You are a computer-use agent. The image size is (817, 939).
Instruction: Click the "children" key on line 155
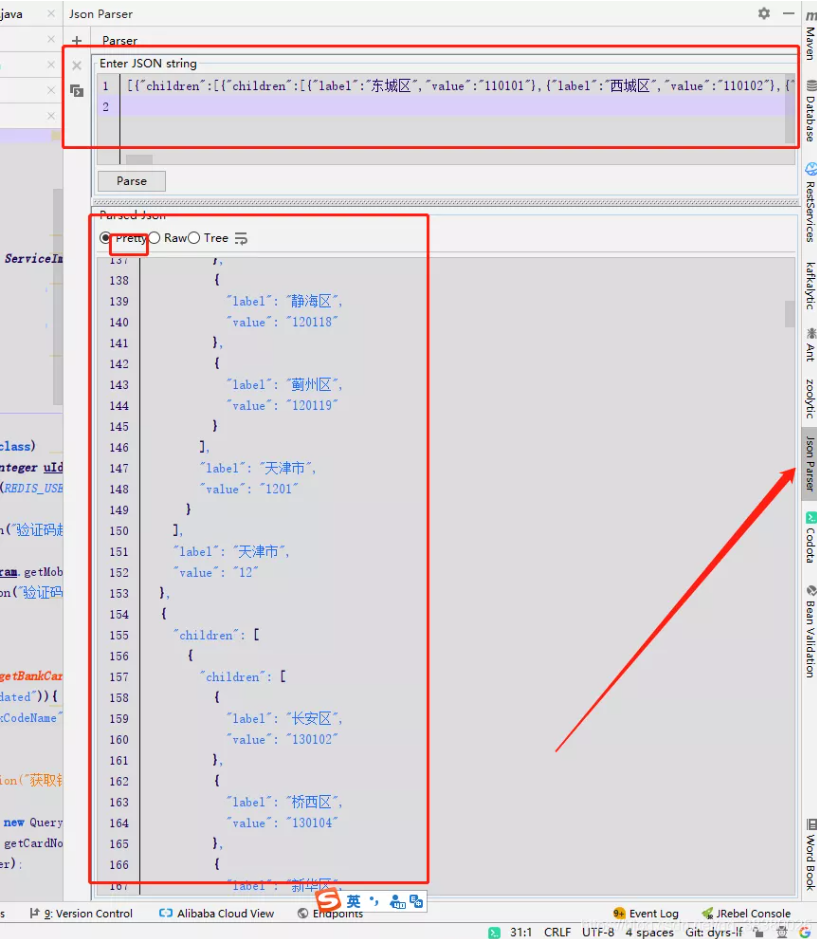[206, 635]
